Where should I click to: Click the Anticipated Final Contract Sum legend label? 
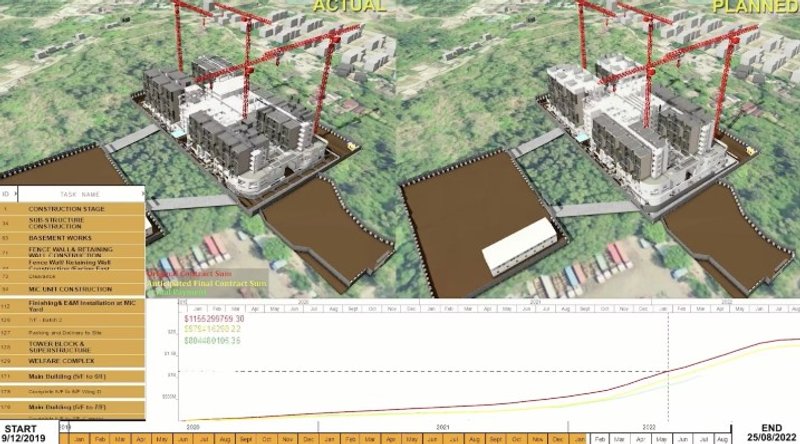tap(207, 283)
